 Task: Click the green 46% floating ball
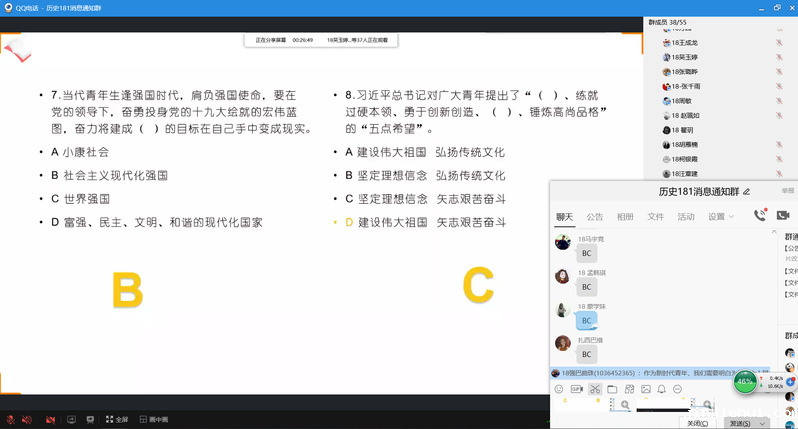(745, 382)
